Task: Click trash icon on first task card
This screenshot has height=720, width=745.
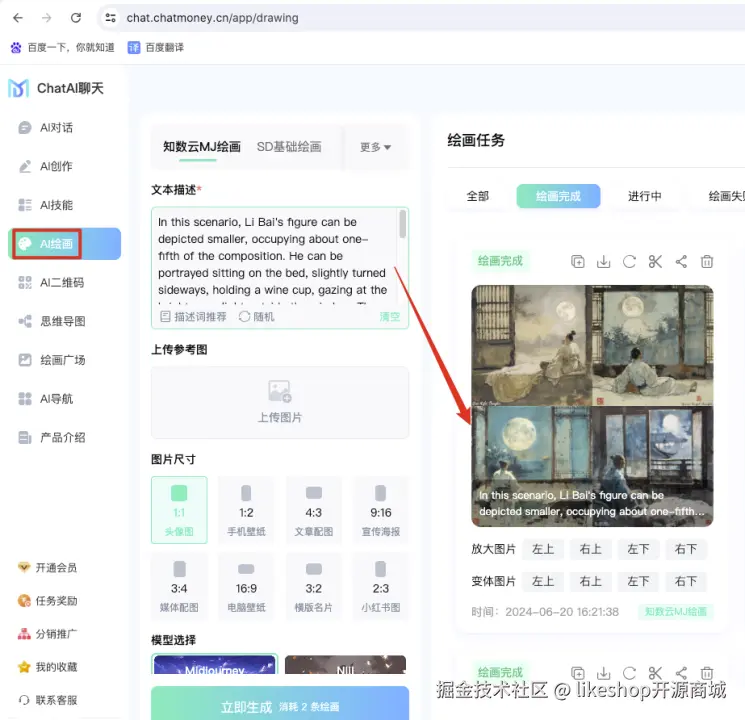Action: tap(707, 261)
